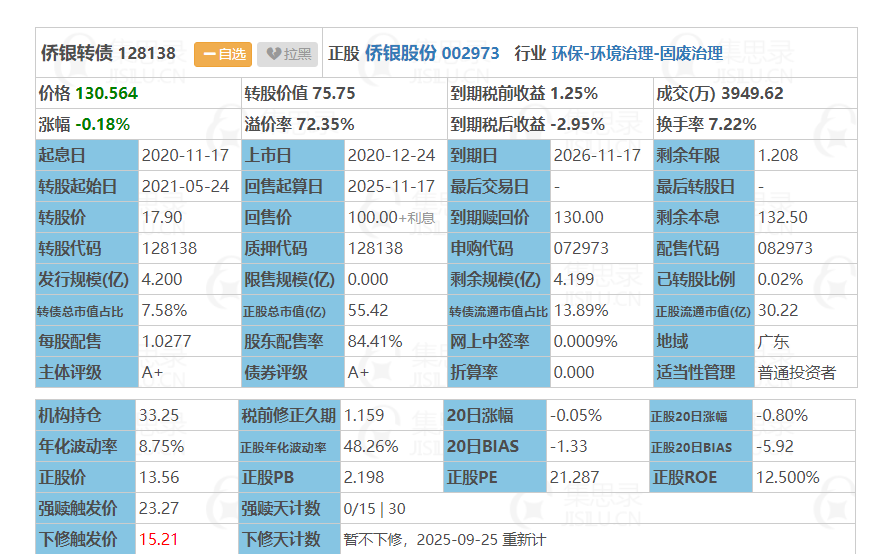Click the 涨幅 value -0.18%
The height and width of the screenshot is (554, 892).
coord(102,124)
